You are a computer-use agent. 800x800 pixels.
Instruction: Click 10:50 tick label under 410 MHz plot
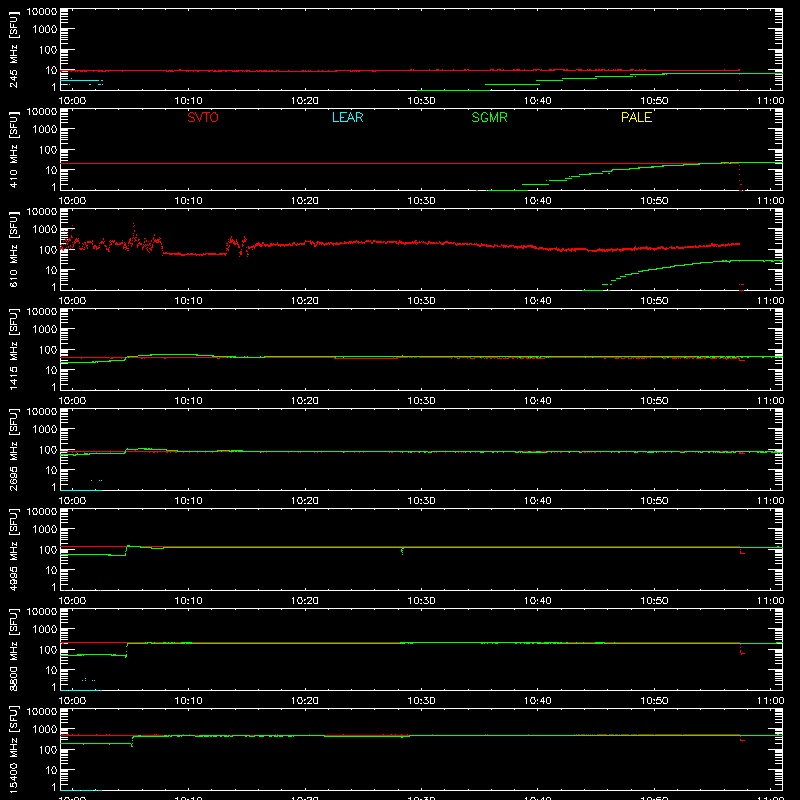[654, 201]
